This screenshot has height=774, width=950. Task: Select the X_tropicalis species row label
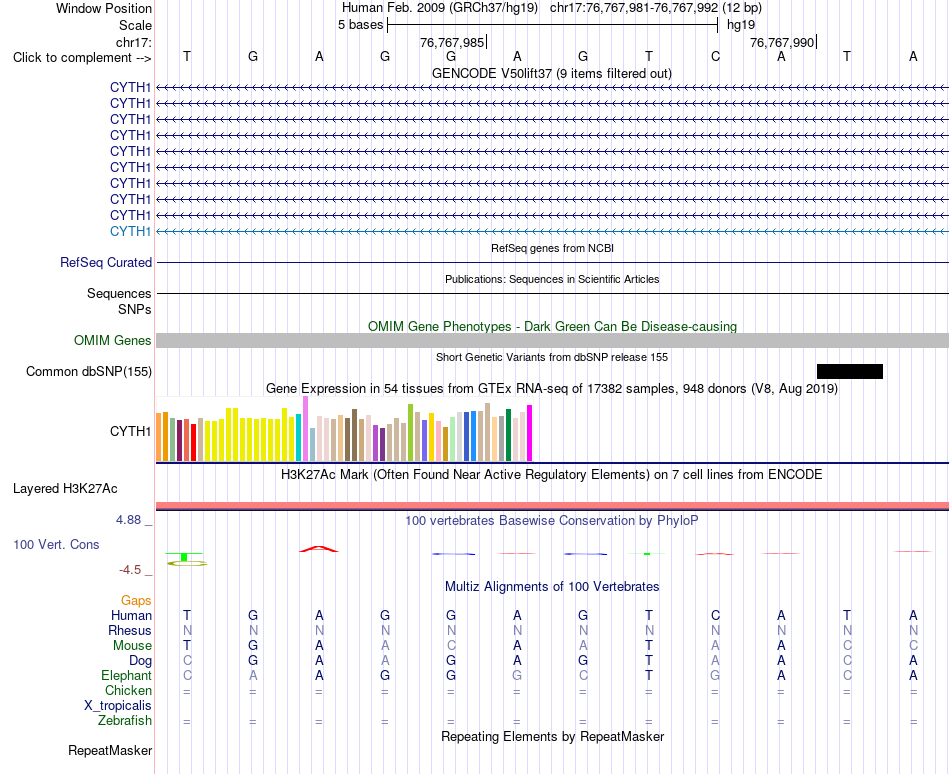tap(118, 706)
